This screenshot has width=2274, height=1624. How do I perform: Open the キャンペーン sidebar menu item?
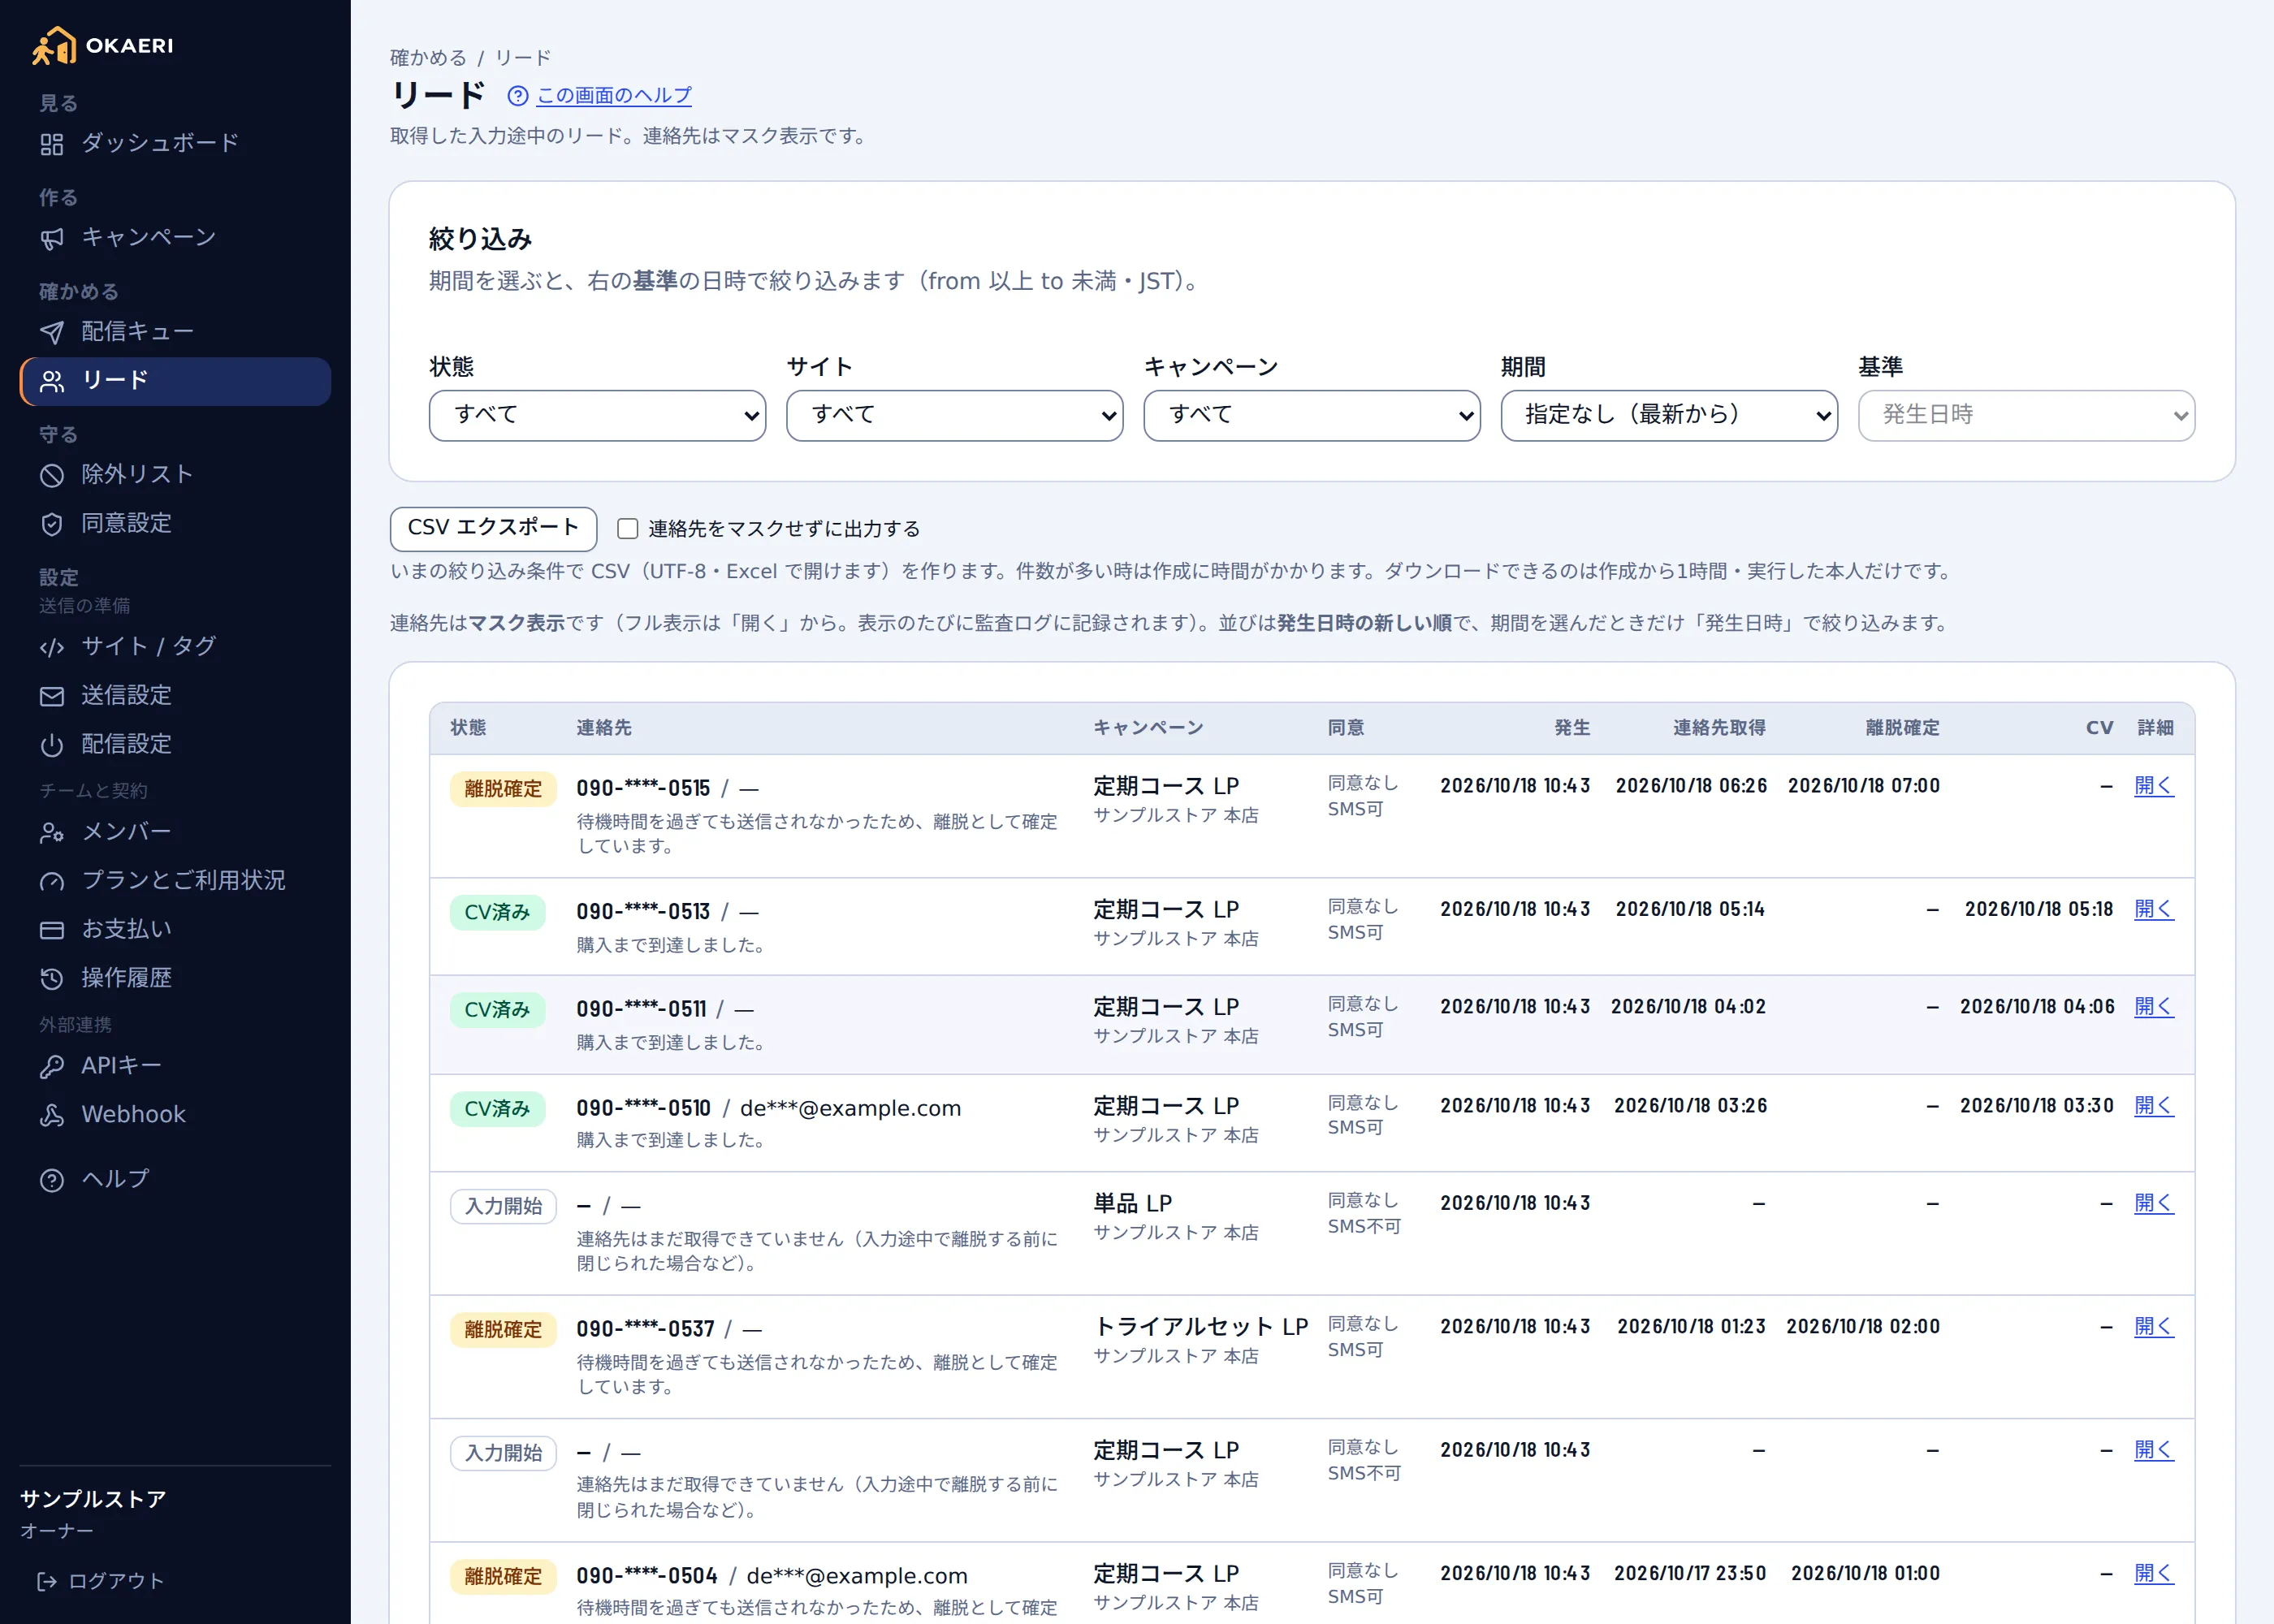click(175, 238)
